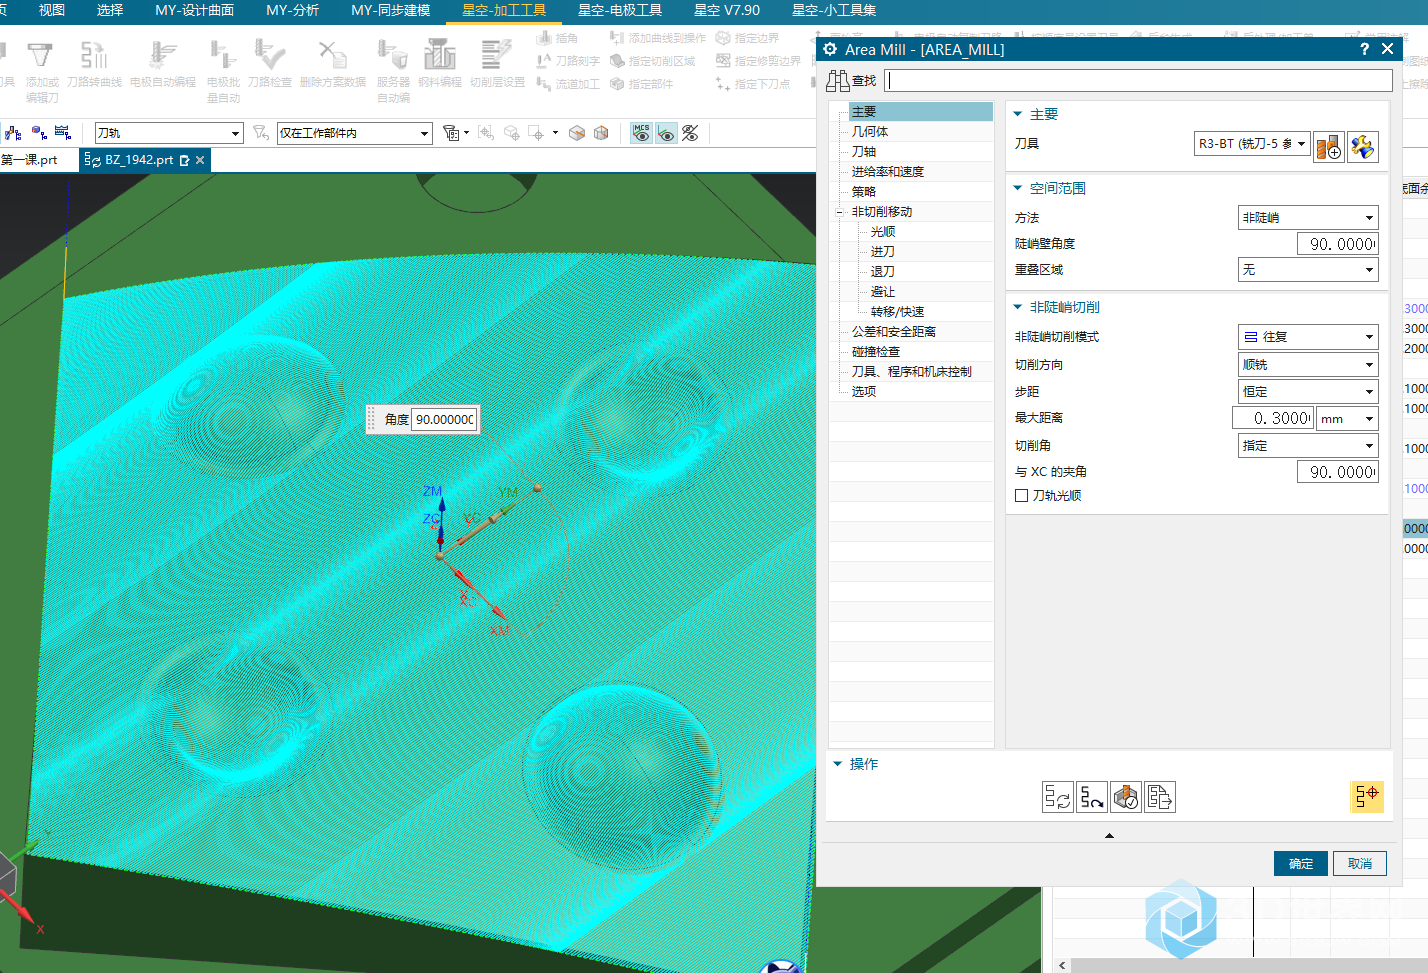
Task: Click the yellow display tool path icon
Action: point(1366,796)
